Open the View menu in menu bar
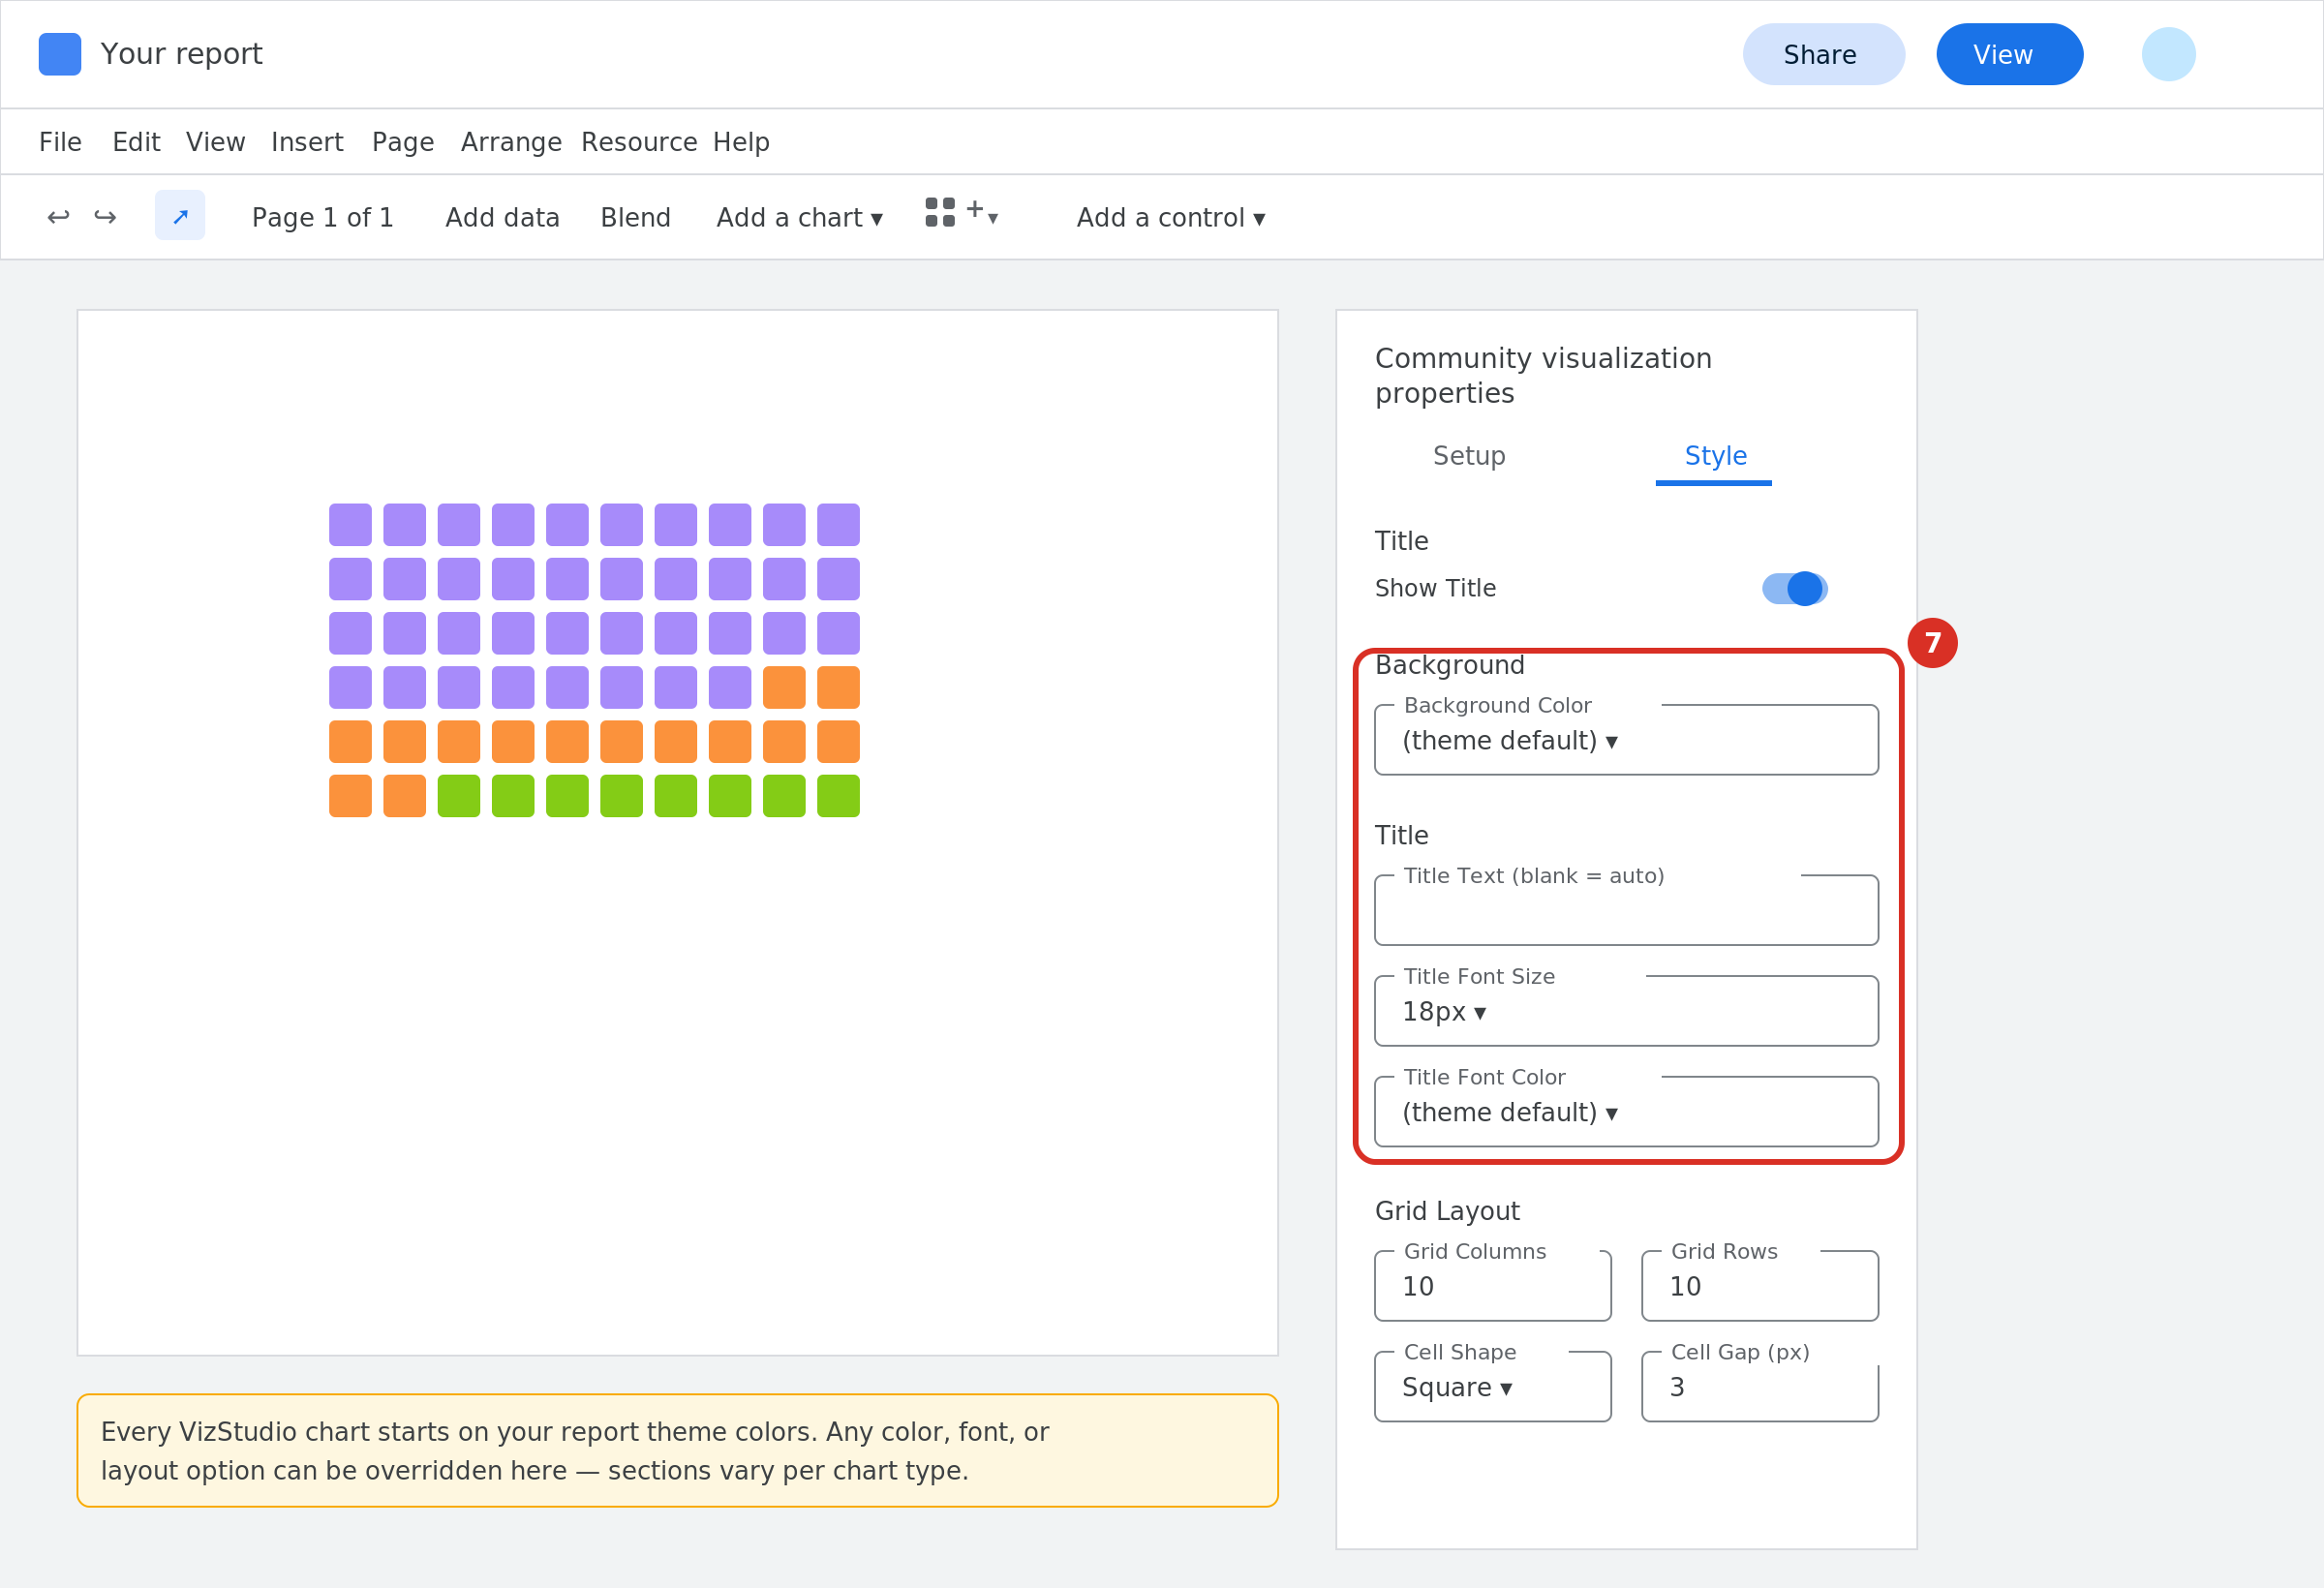Viewport: 2324px width, 1588px height. point(215,142)
